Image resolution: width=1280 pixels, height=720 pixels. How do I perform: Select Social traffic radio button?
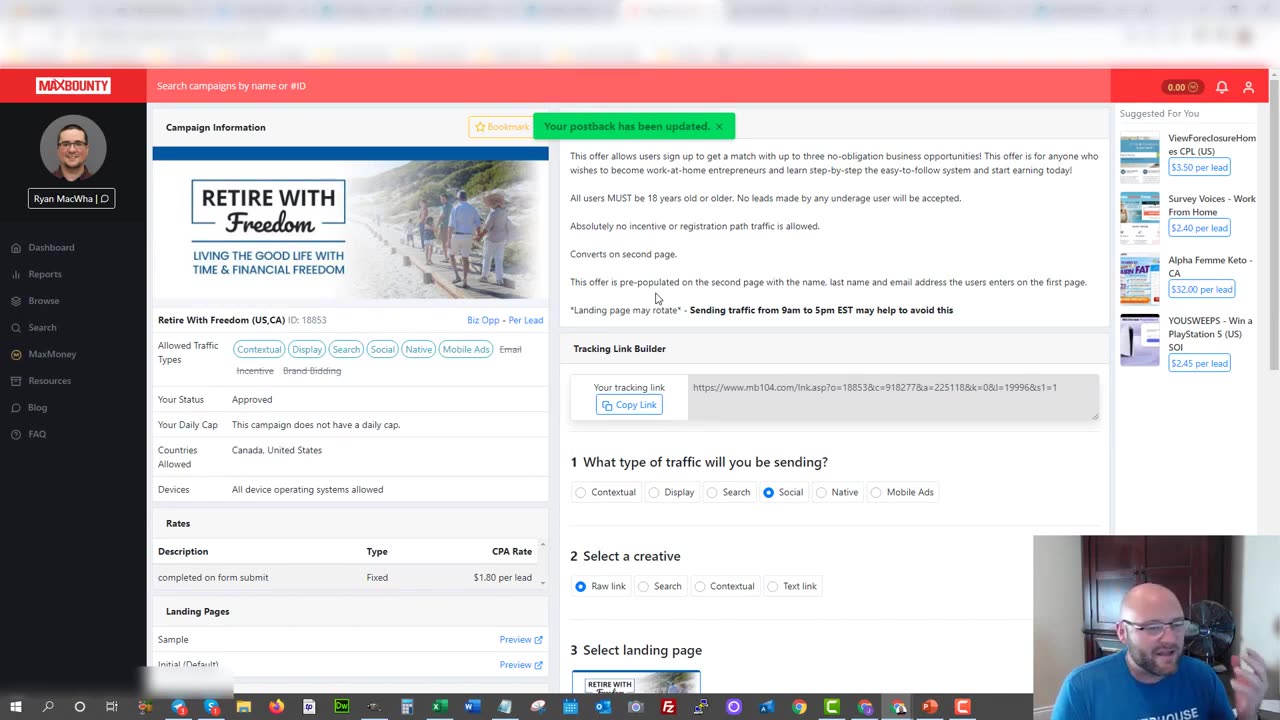click(768, 492)
